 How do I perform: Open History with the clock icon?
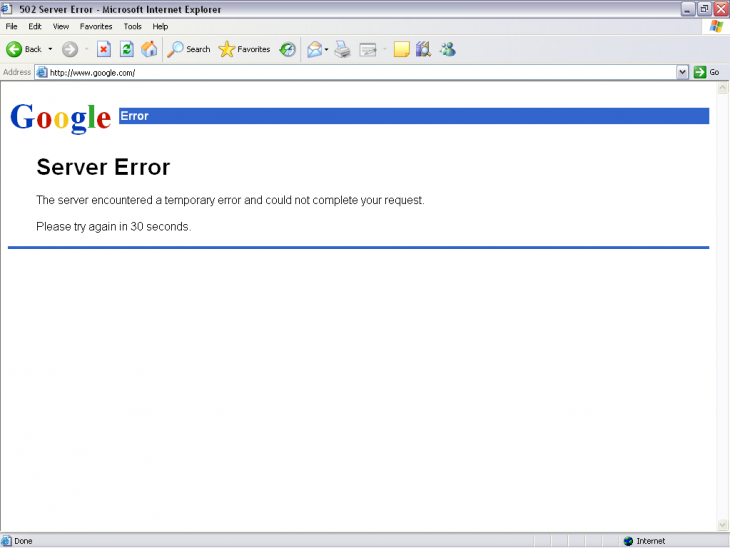287,49
